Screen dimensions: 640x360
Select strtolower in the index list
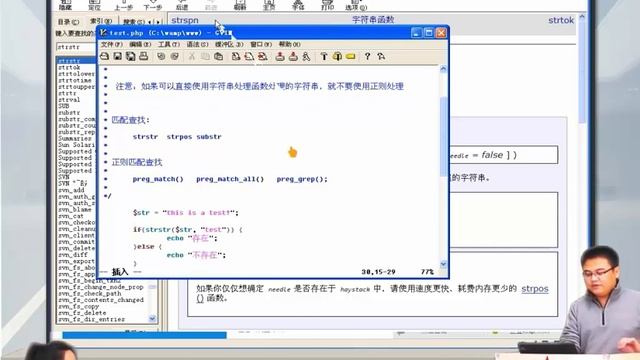pos(76,74)
